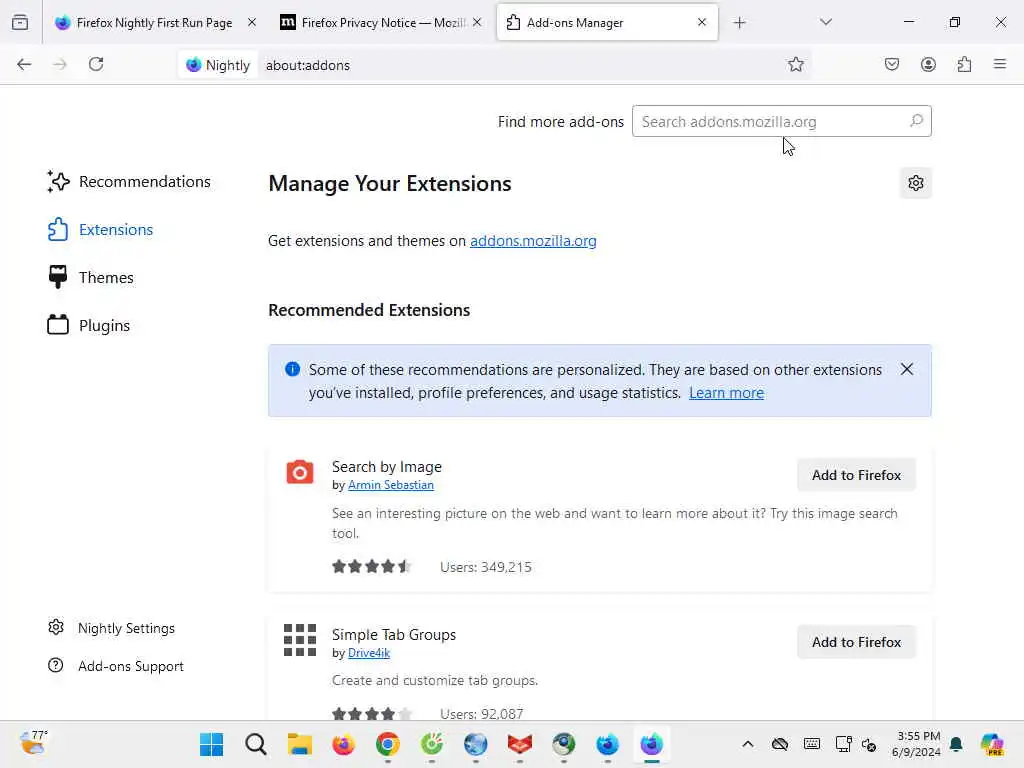The width and height of the screenshot is (1024, 768).
Task: Click the Search by Image extension title
Action: 387,467
